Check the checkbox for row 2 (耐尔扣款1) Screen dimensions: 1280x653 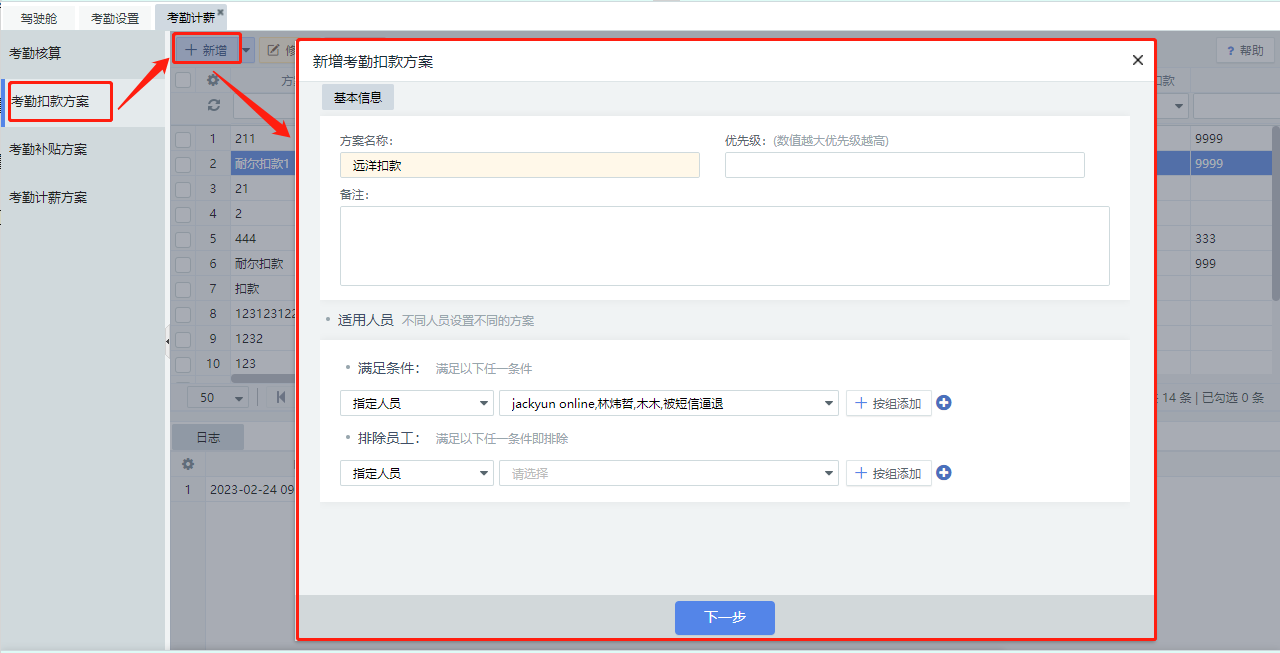click(x=183, y=164)
